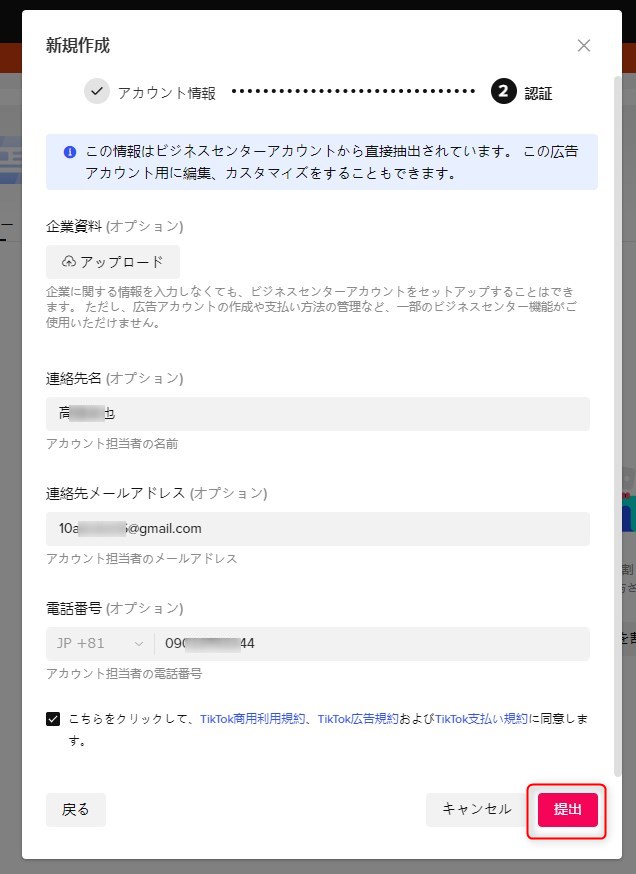Image resolution: width=636 pixels, height=874 pixels.
Task: Click the step 2 number circle
Action: coord(503,92)
